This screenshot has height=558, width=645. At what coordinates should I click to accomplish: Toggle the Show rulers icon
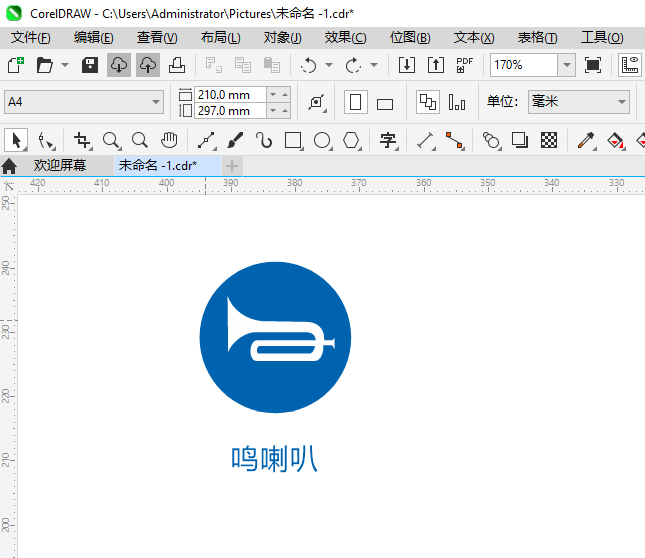(630, 65)
